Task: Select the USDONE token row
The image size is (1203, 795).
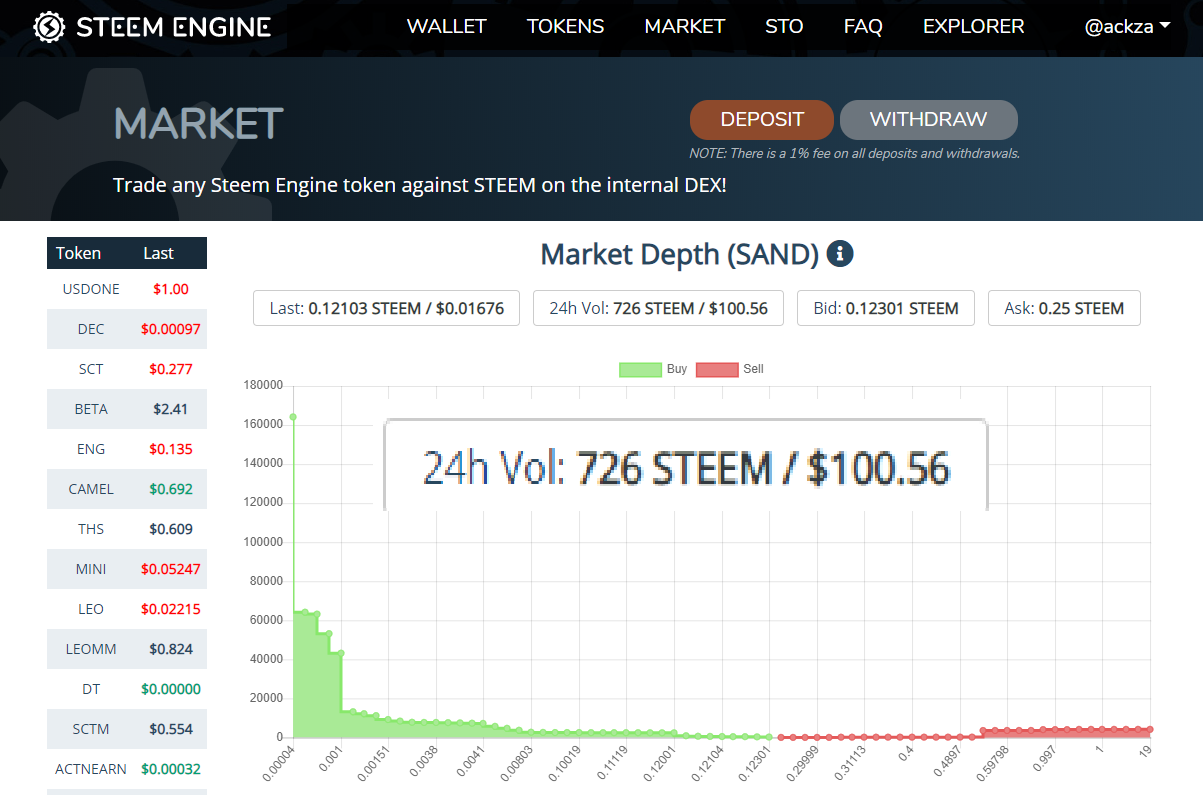Action: coord(127,289)
